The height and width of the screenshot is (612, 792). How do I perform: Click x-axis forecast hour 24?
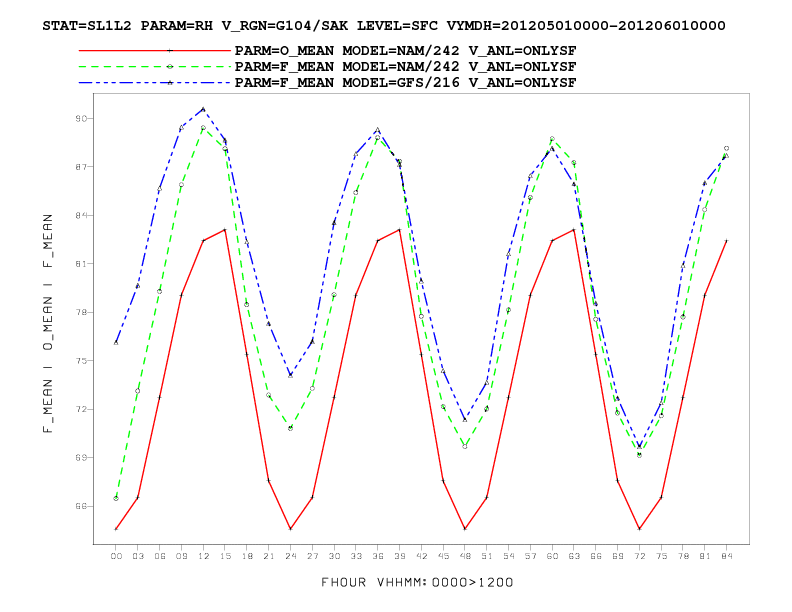click(290, 556)
